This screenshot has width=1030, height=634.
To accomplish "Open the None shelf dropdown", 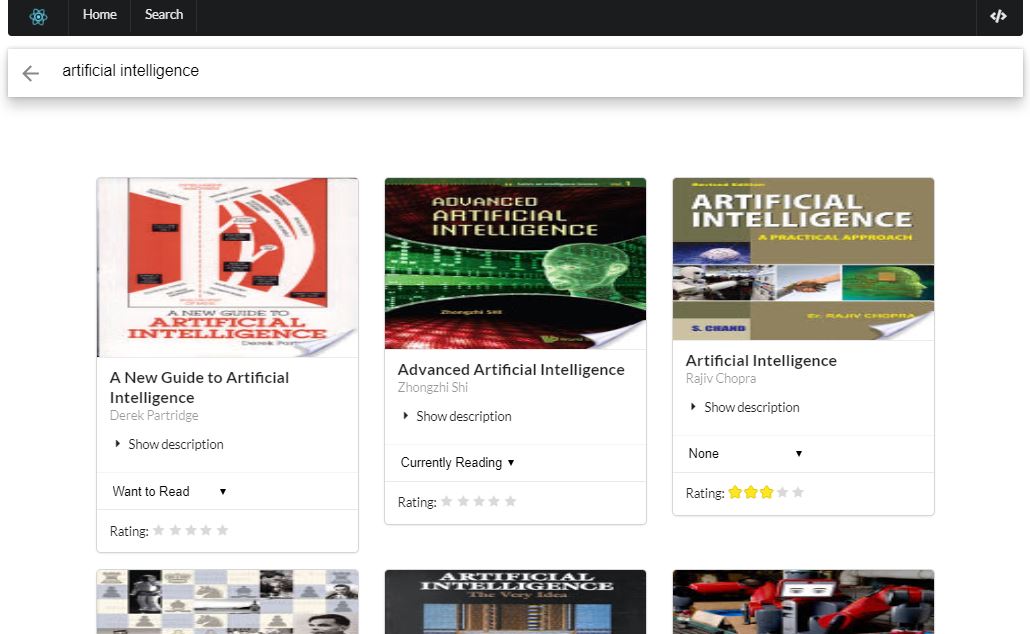I will (x=746, y=453).
